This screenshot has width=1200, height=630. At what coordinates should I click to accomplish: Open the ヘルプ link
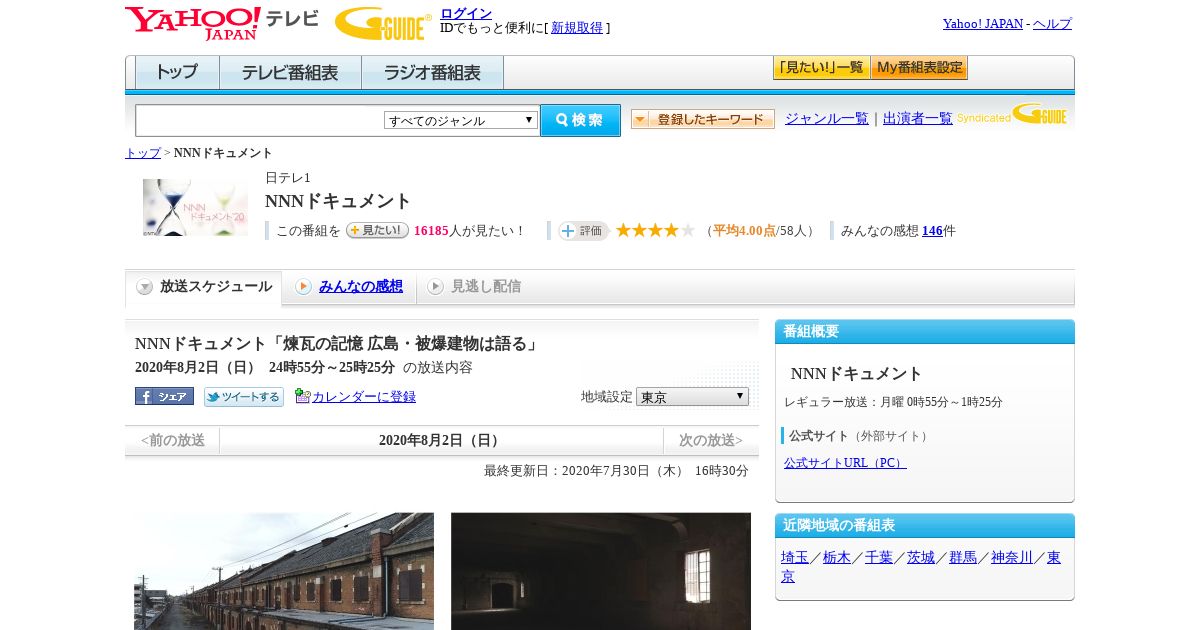[x=1052, y=23]
